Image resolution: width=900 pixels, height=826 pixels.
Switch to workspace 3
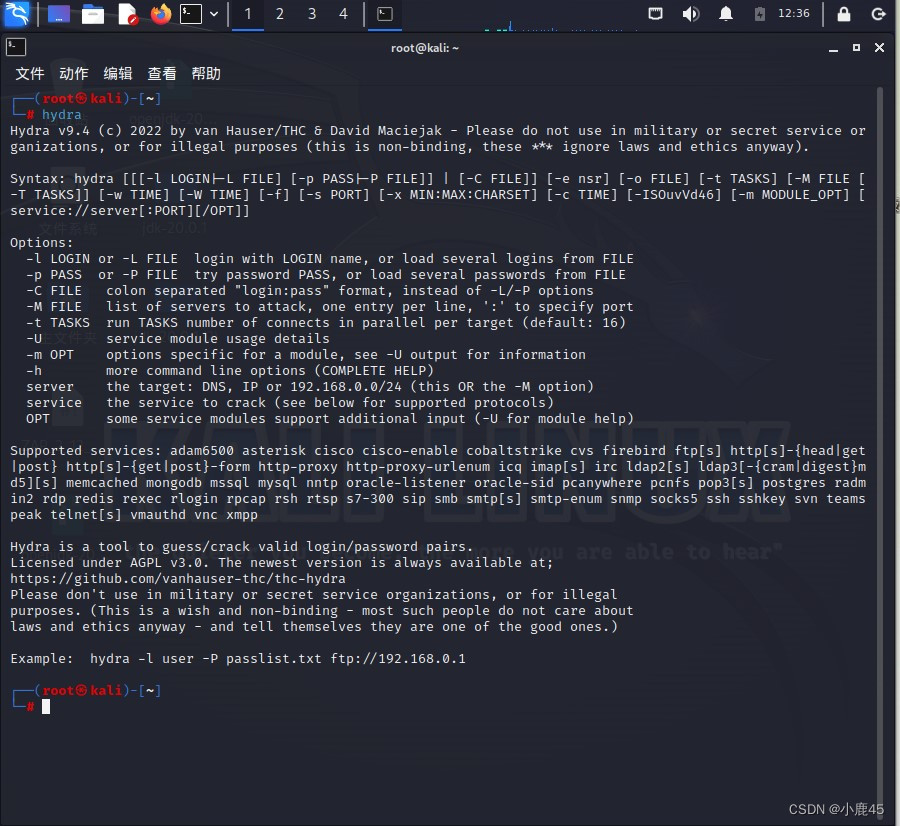tap(312, 14)
